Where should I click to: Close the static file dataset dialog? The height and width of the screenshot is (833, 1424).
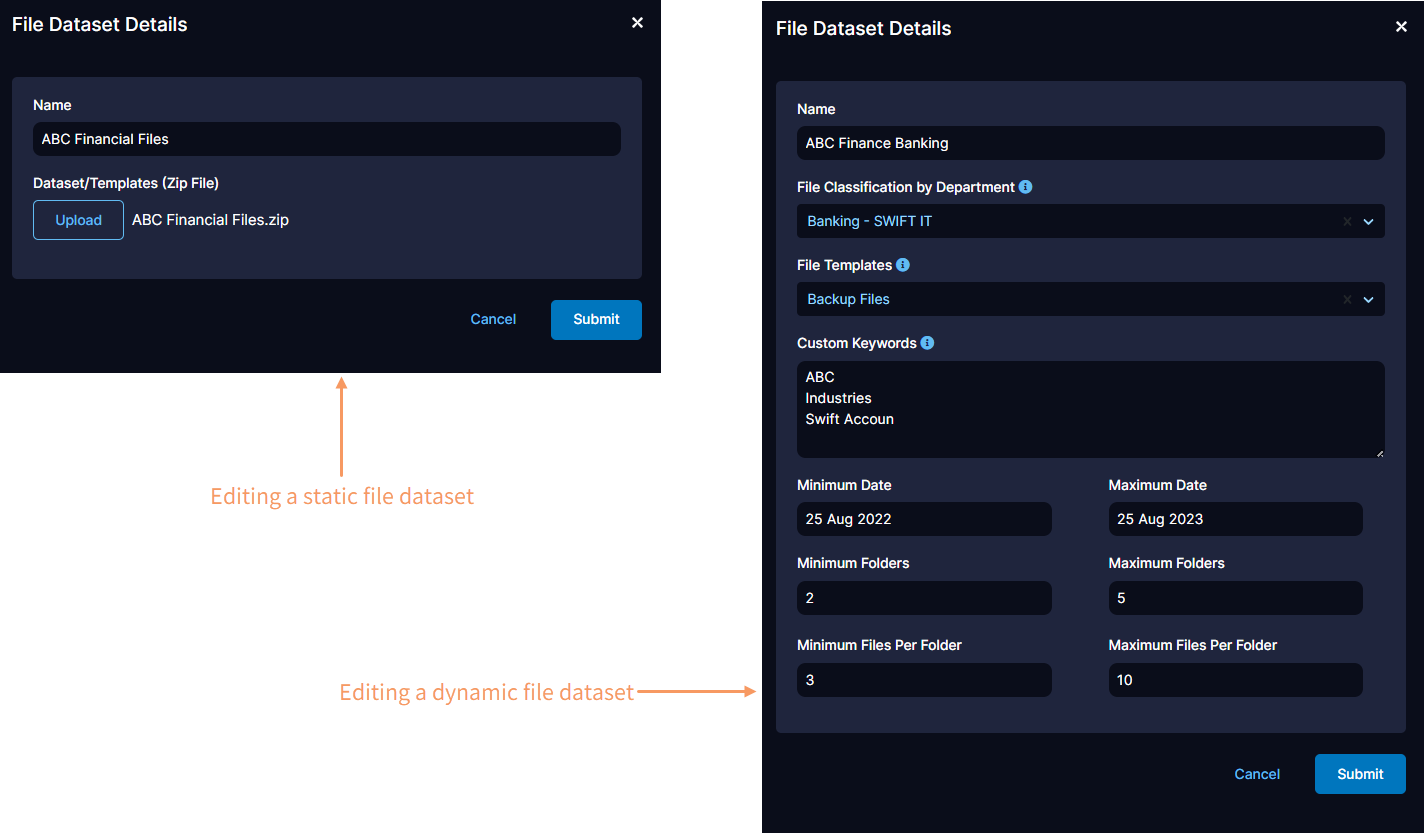(x=637, y=22)
